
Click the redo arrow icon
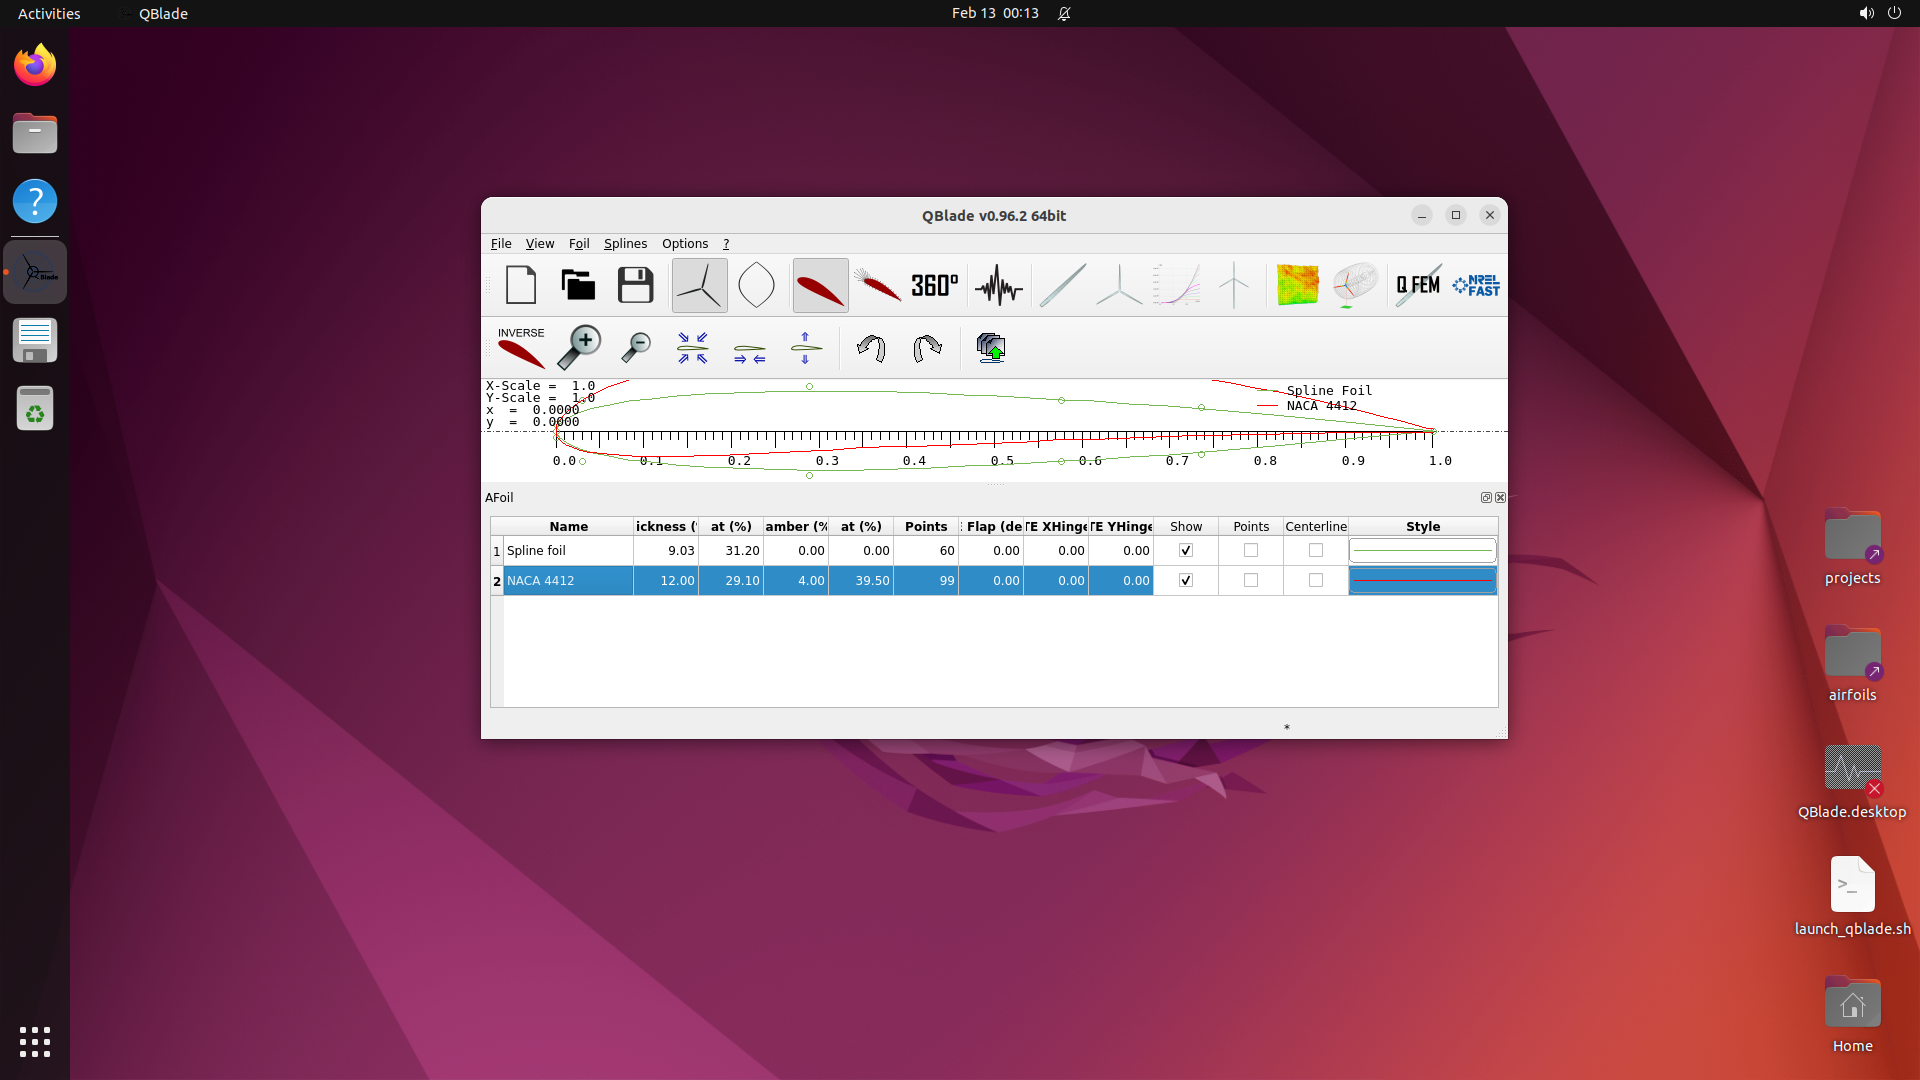pyautogui.click(x=927, y=348)
